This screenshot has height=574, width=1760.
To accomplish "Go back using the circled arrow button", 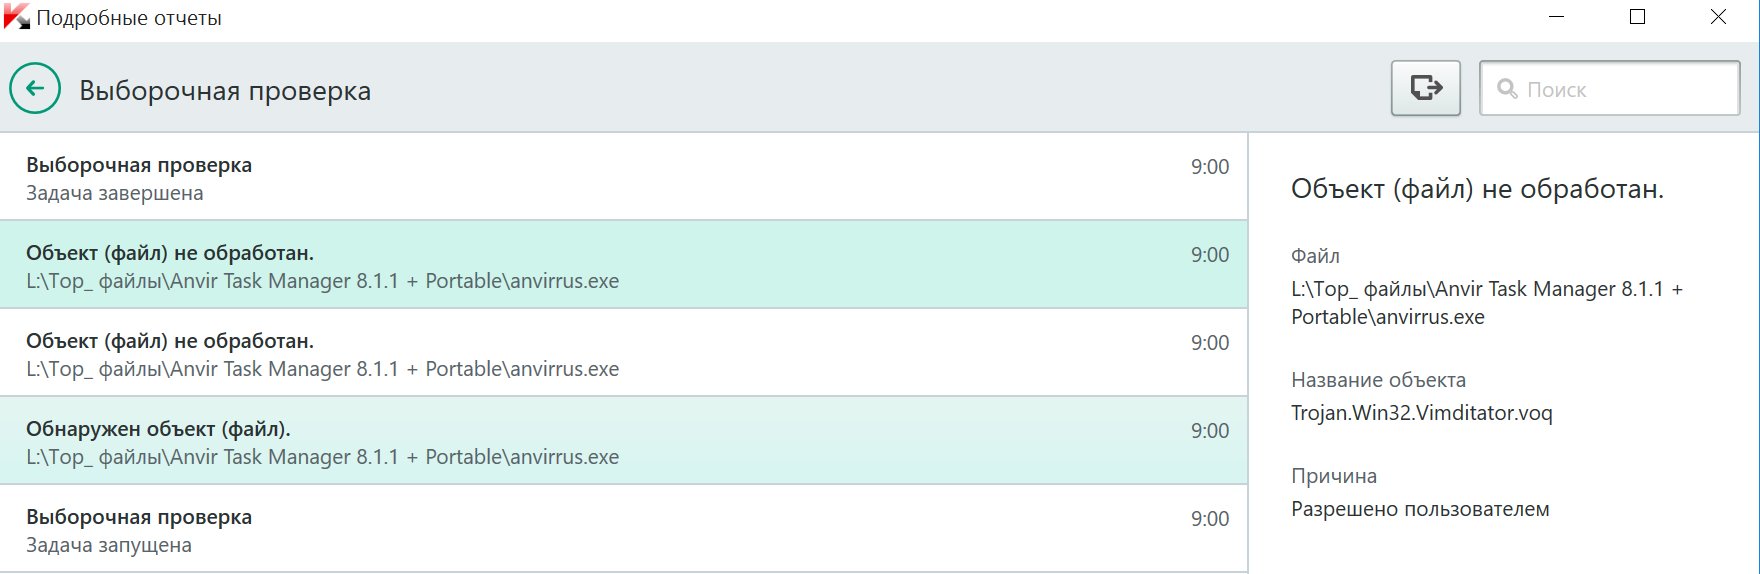I will (x=35, y=89).
